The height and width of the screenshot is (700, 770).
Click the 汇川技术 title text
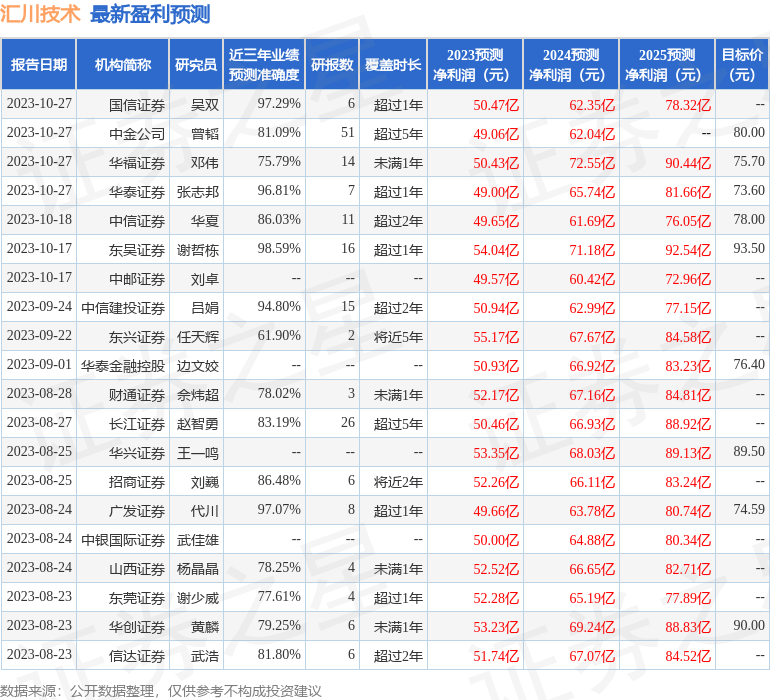pos(40,14)
